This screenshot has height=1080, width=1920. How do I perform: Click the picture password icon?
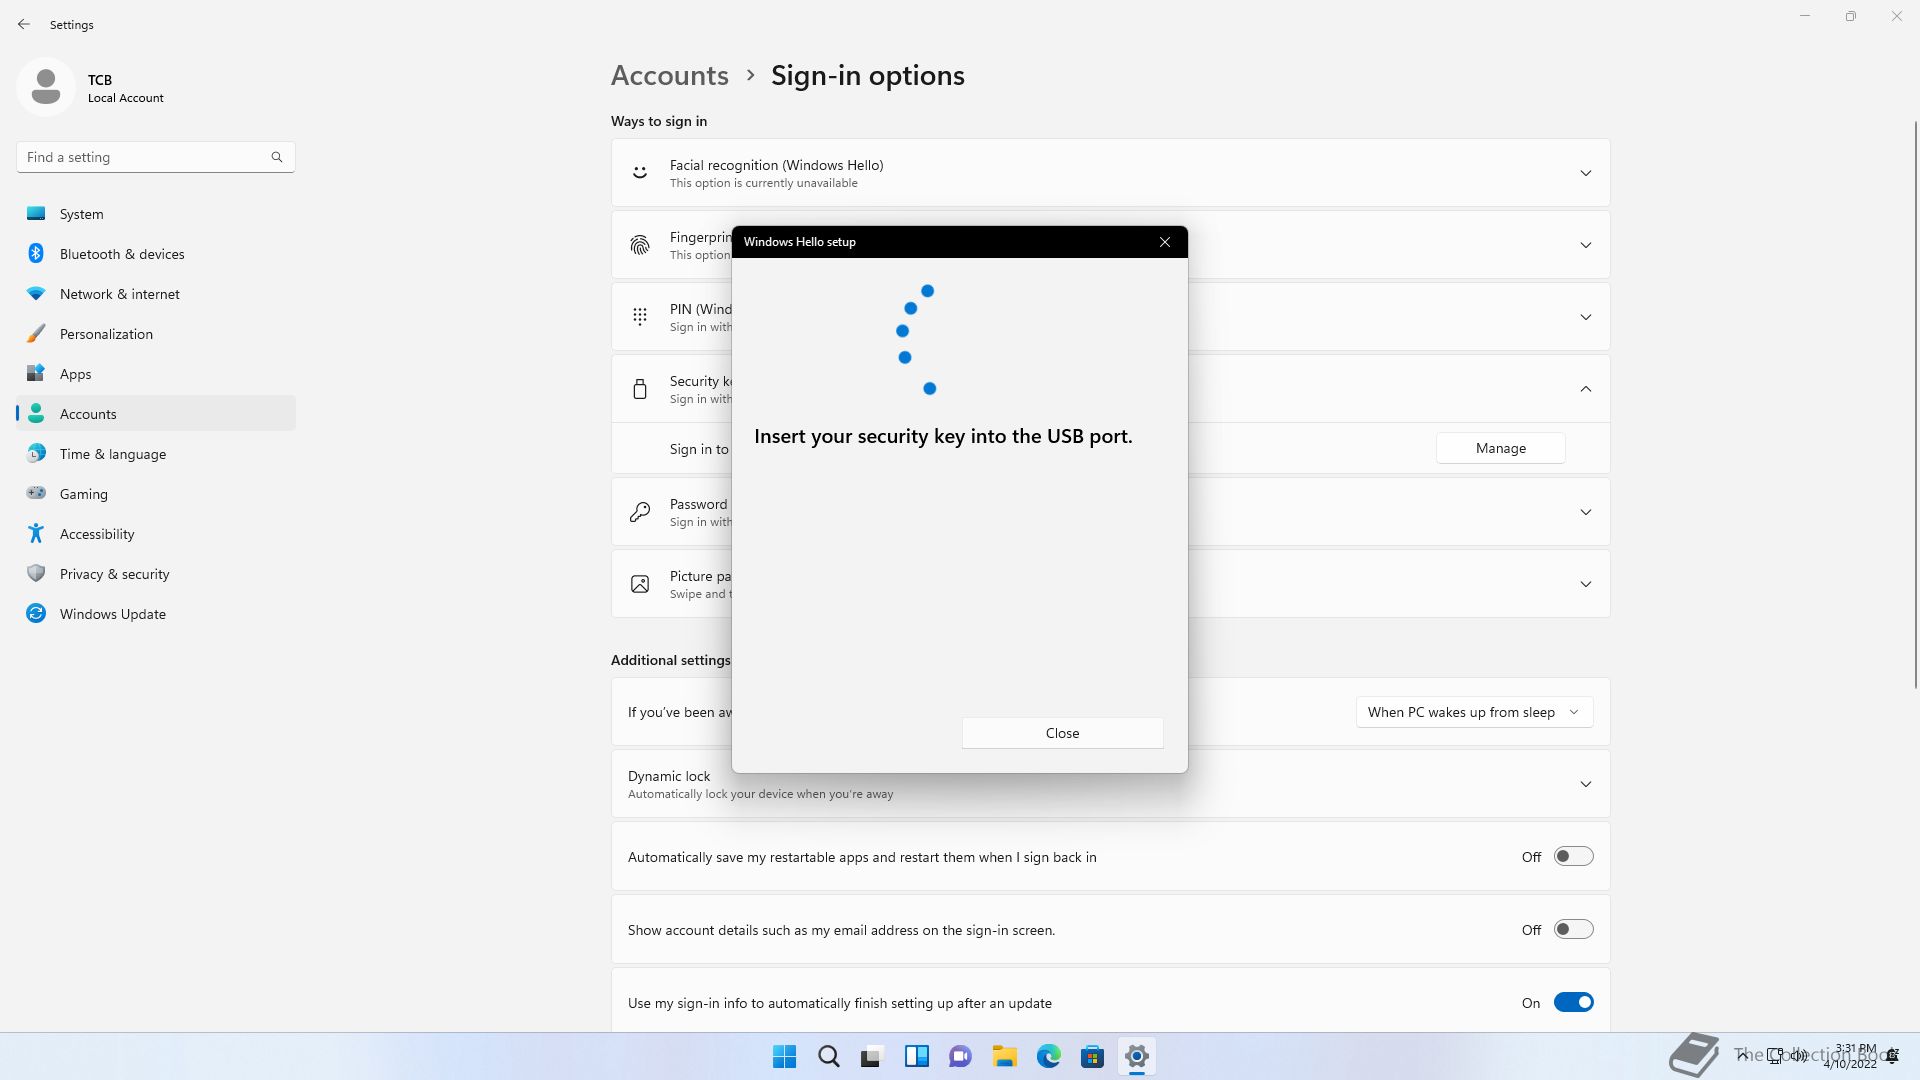(640, 584)
